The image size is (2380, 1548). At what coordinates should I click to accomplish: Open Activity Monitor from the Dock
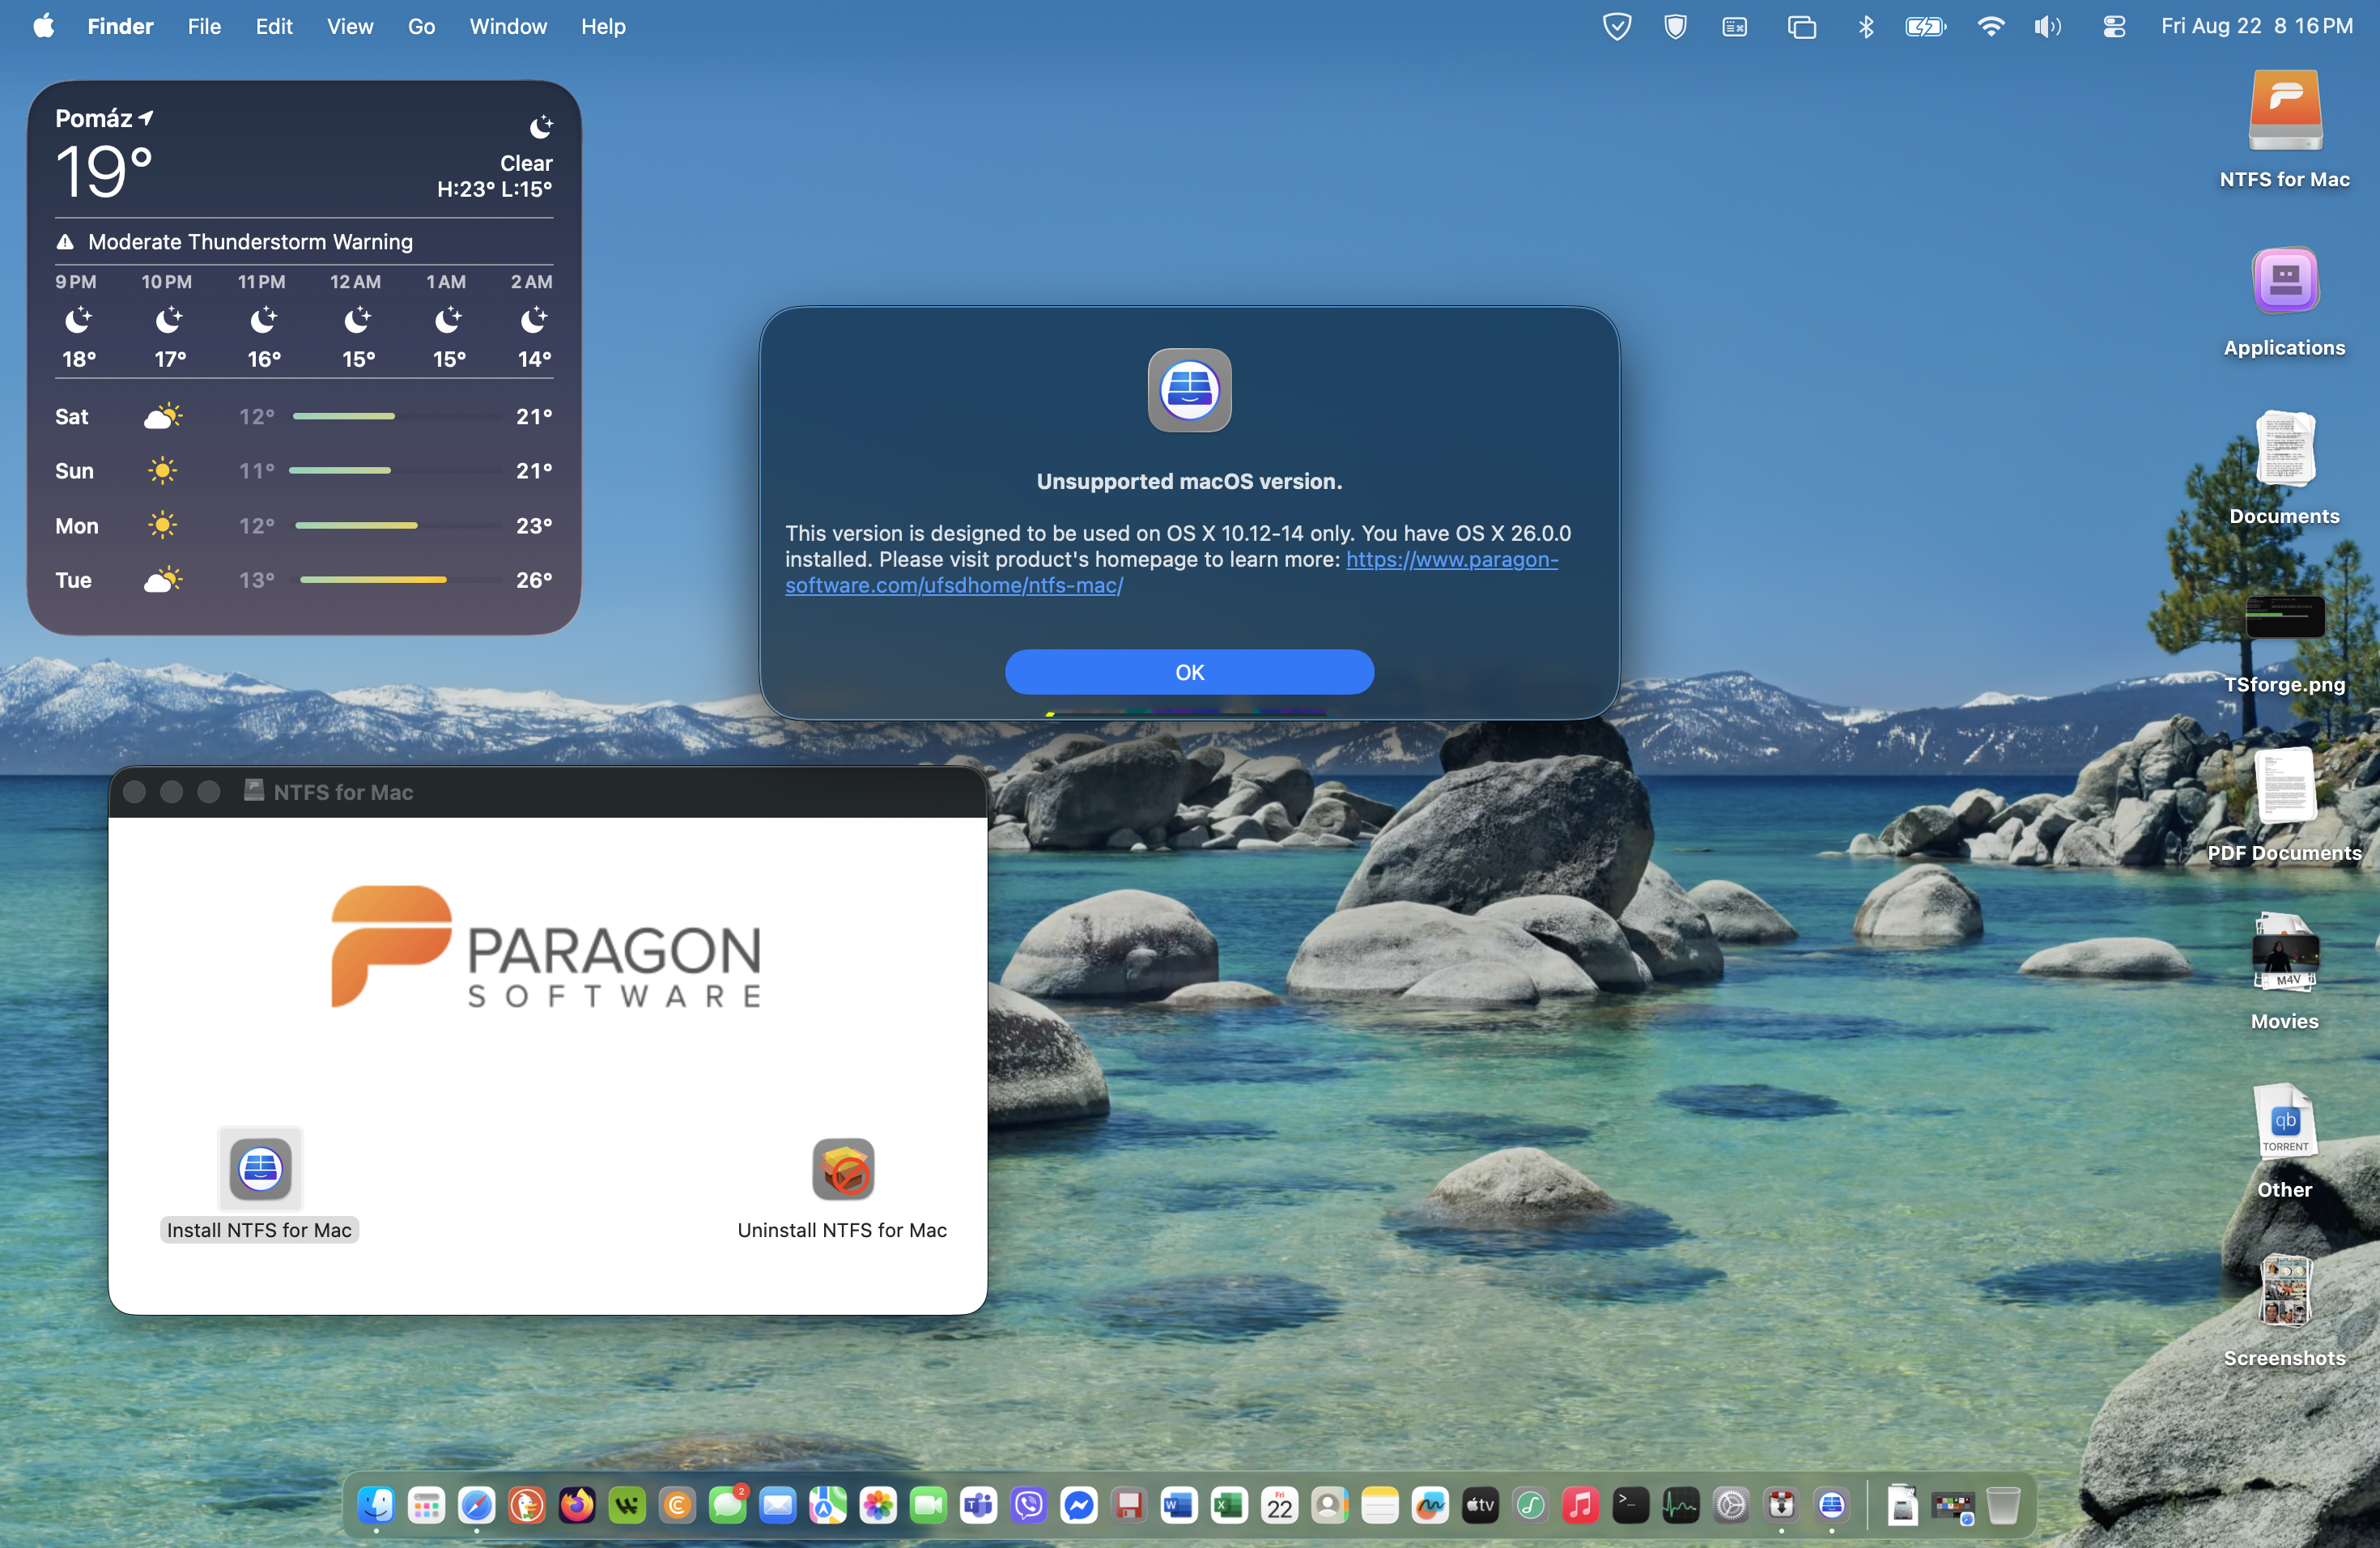click(1681, 1505)
